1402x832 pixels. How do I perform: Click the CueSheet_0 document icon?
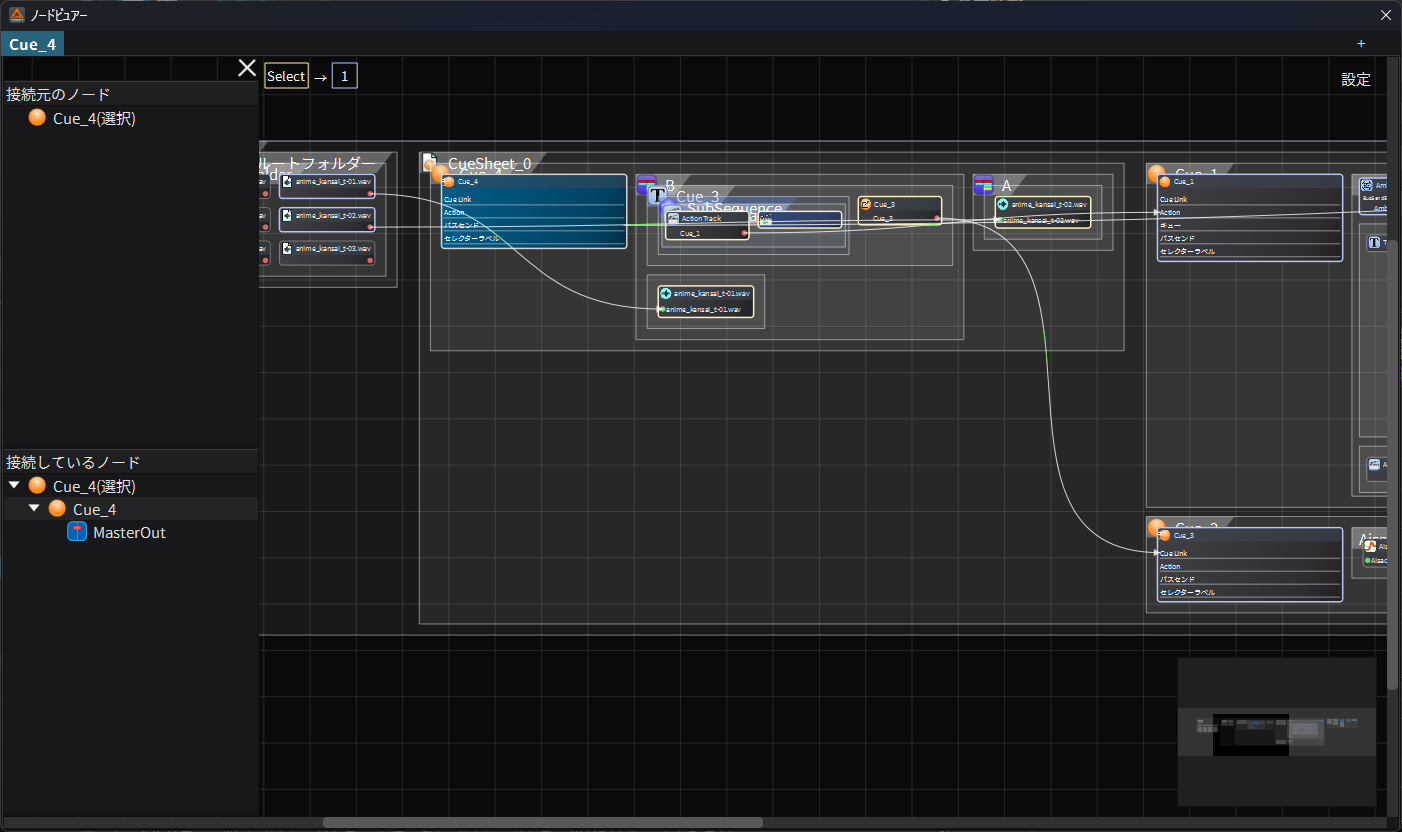click(430, 162)
